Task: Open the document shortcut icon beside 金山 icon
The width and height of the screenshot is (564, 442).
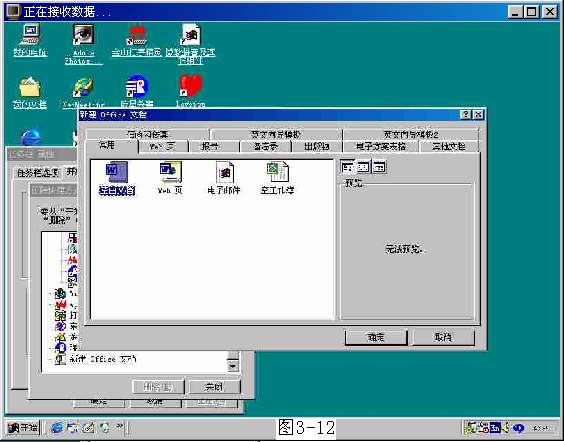Action: click(190, 44)
